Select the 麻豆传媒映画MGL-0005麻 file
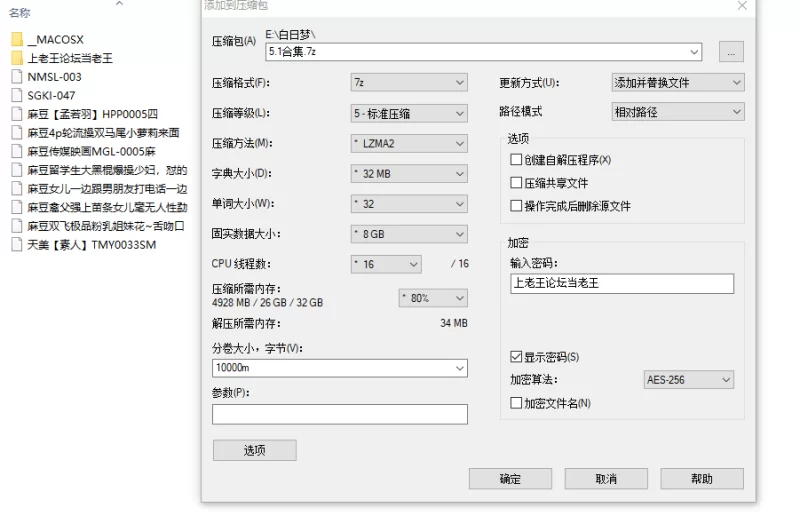Screen dimensions: 800x516 point(91,151)
